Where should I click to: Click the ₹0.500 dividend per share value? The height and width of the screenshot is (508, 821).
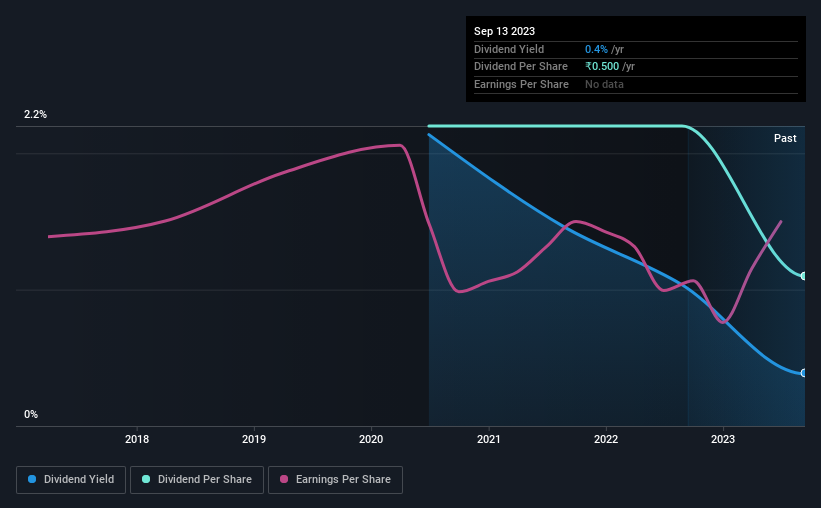(x=602, y=67)
